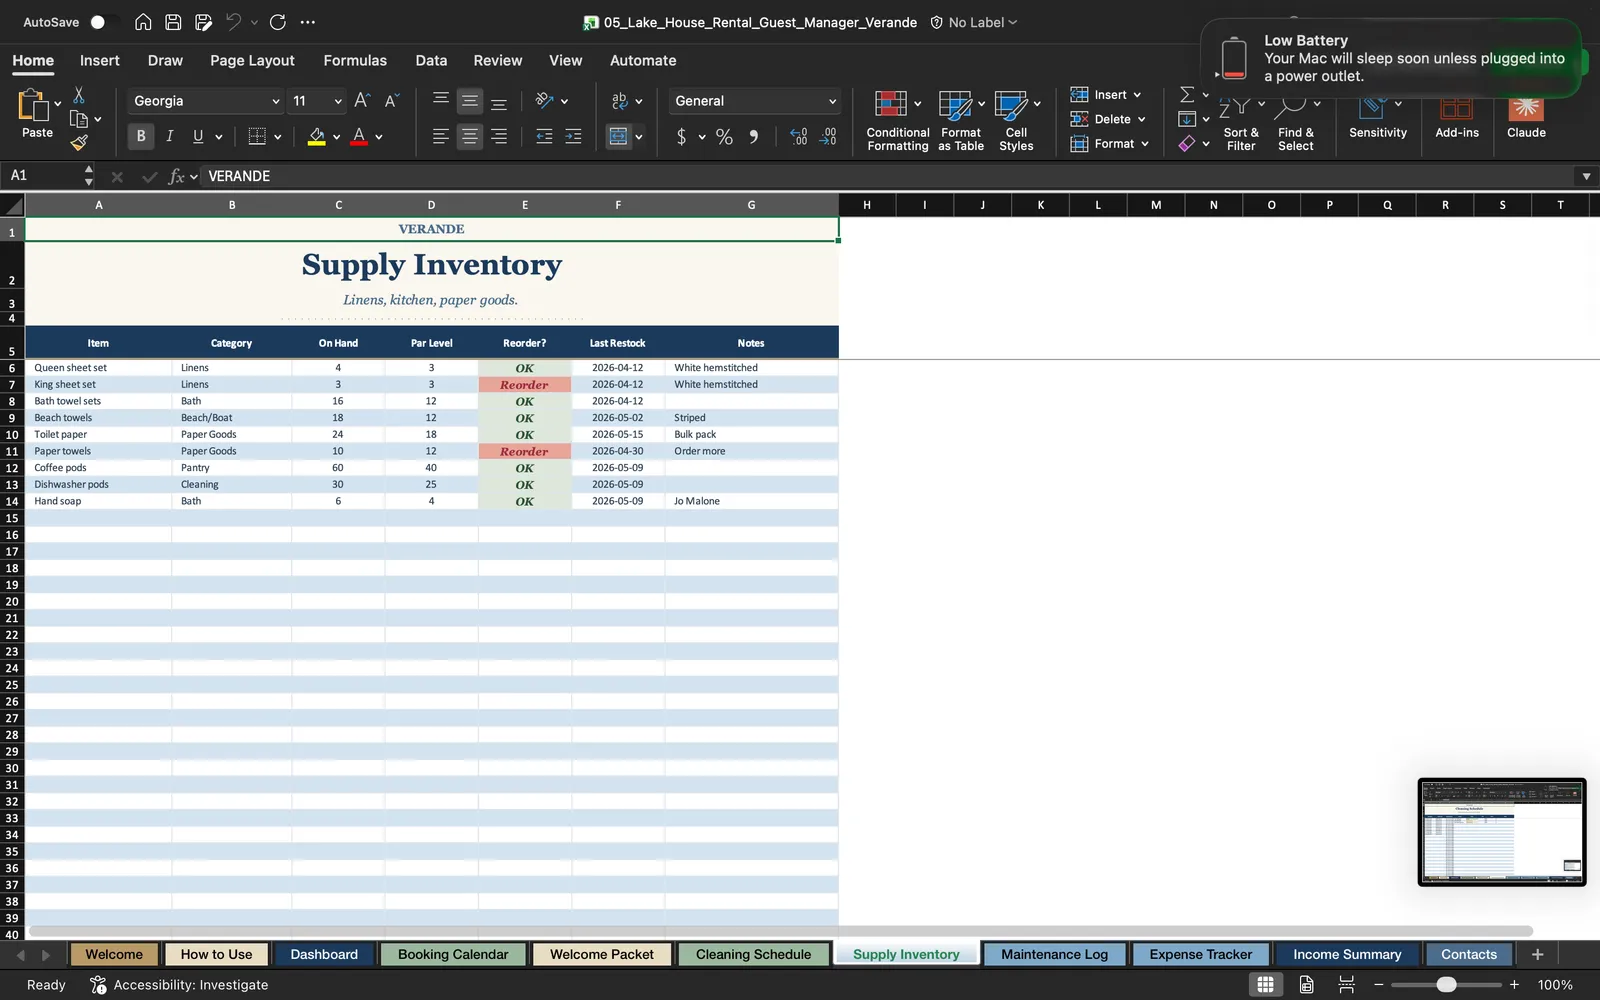Screen dimensions: 1600x1000
Task: Click Accessibility: Investigate in status bar
Action: 179,984
